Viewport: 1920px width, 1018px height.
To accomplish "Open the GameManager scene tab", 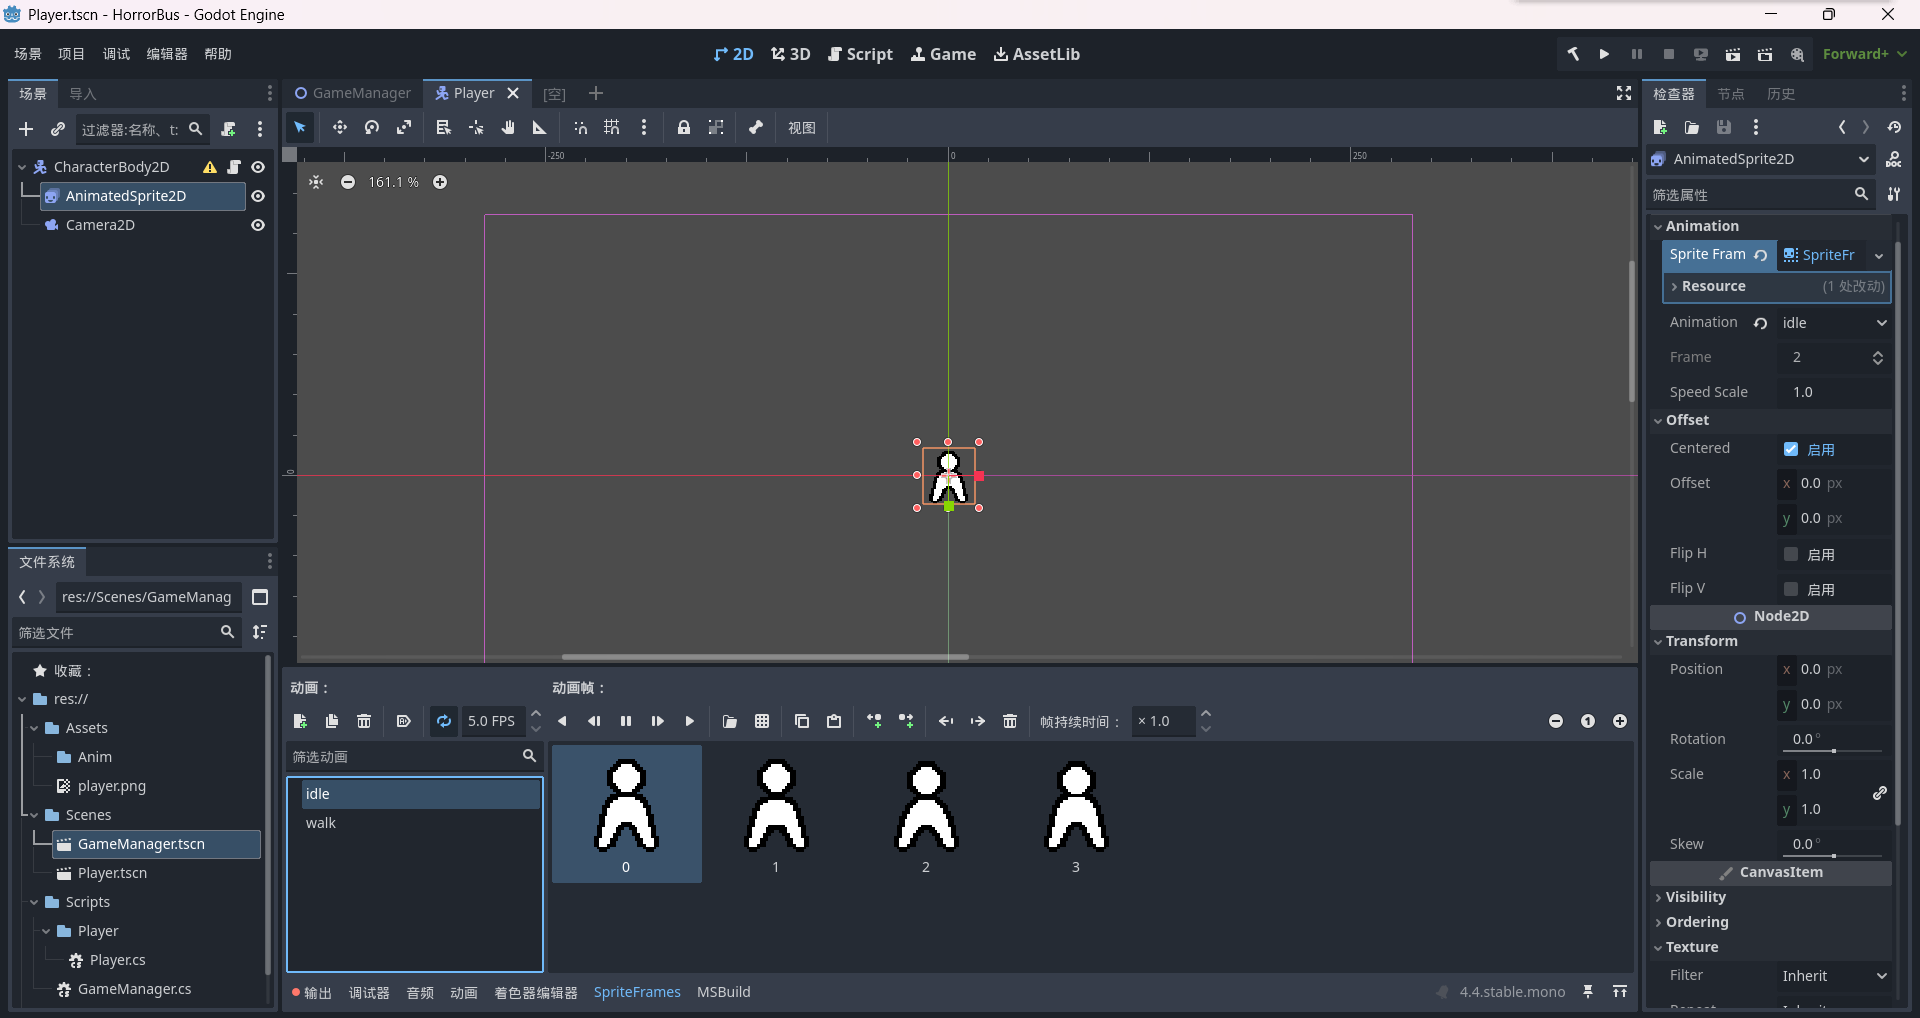I will tap(353, 93).
